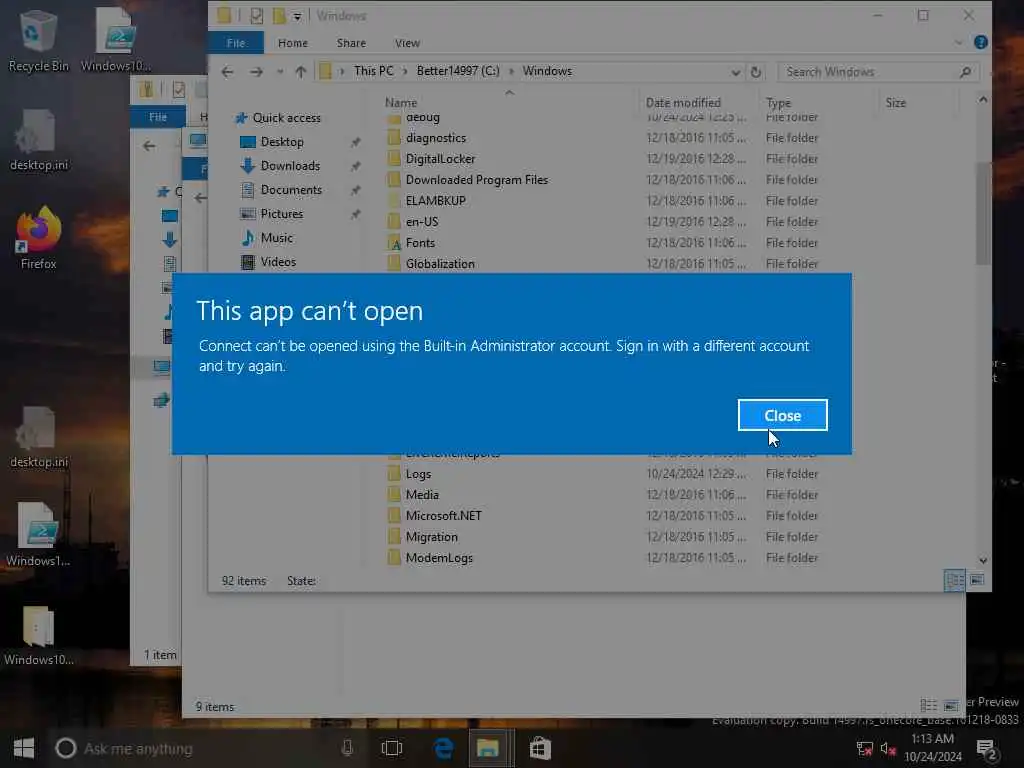Click the Properties quick access toolbar icon

[x=257, y=16]
